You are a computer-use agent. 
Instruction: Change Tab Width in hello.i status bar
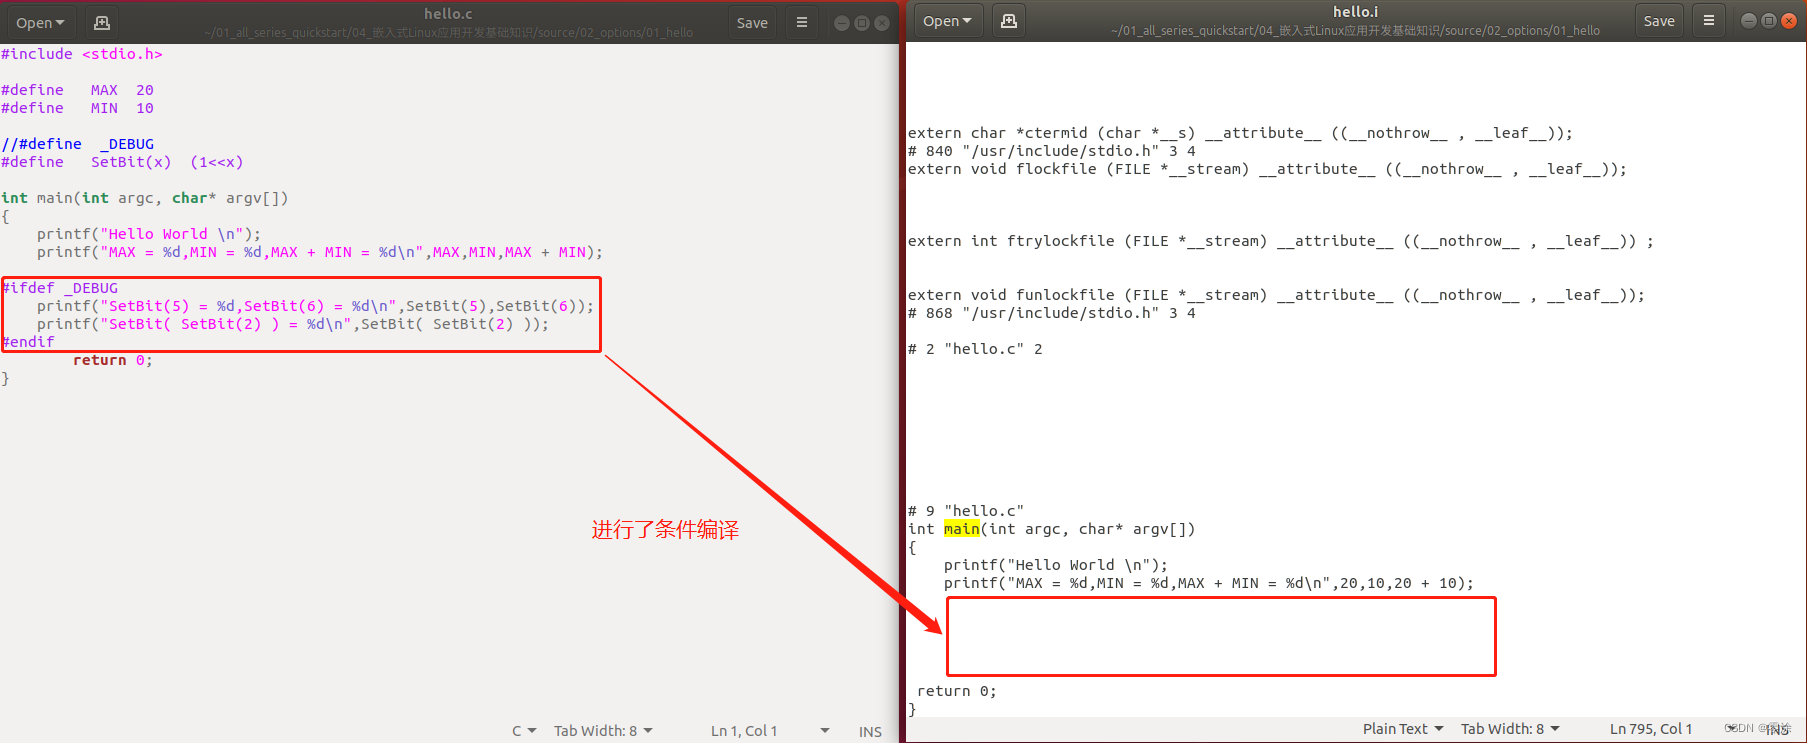[1510, 729]
